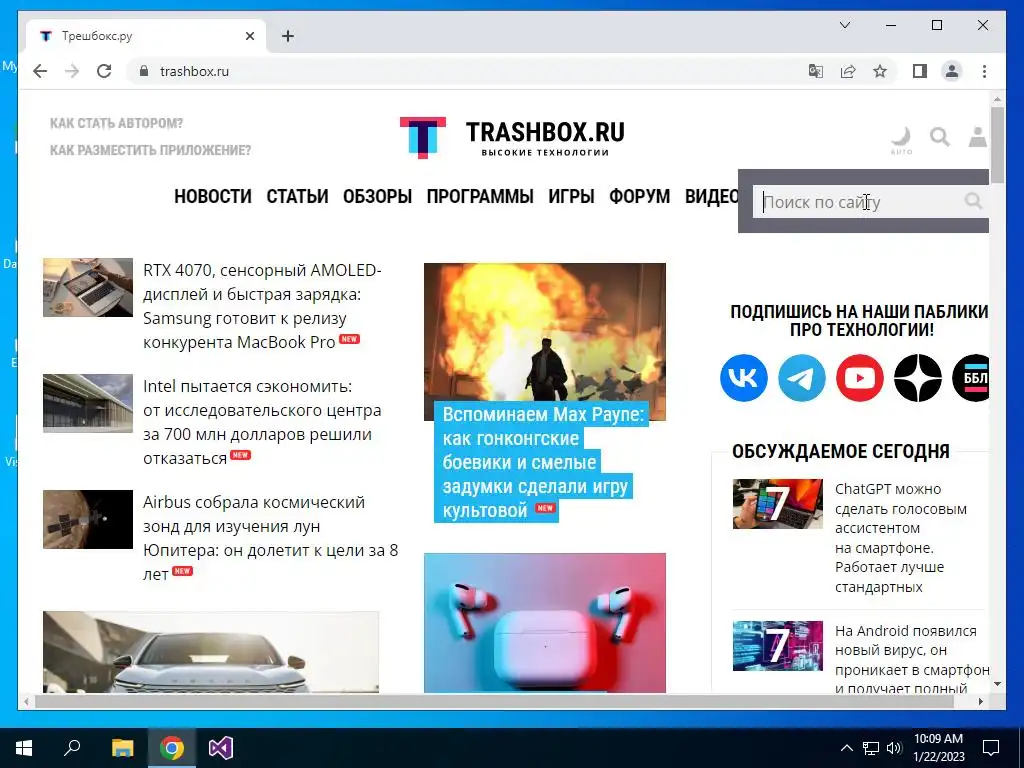
Task: Click the Trashbox.ru T logo
Action: [423, 137]
